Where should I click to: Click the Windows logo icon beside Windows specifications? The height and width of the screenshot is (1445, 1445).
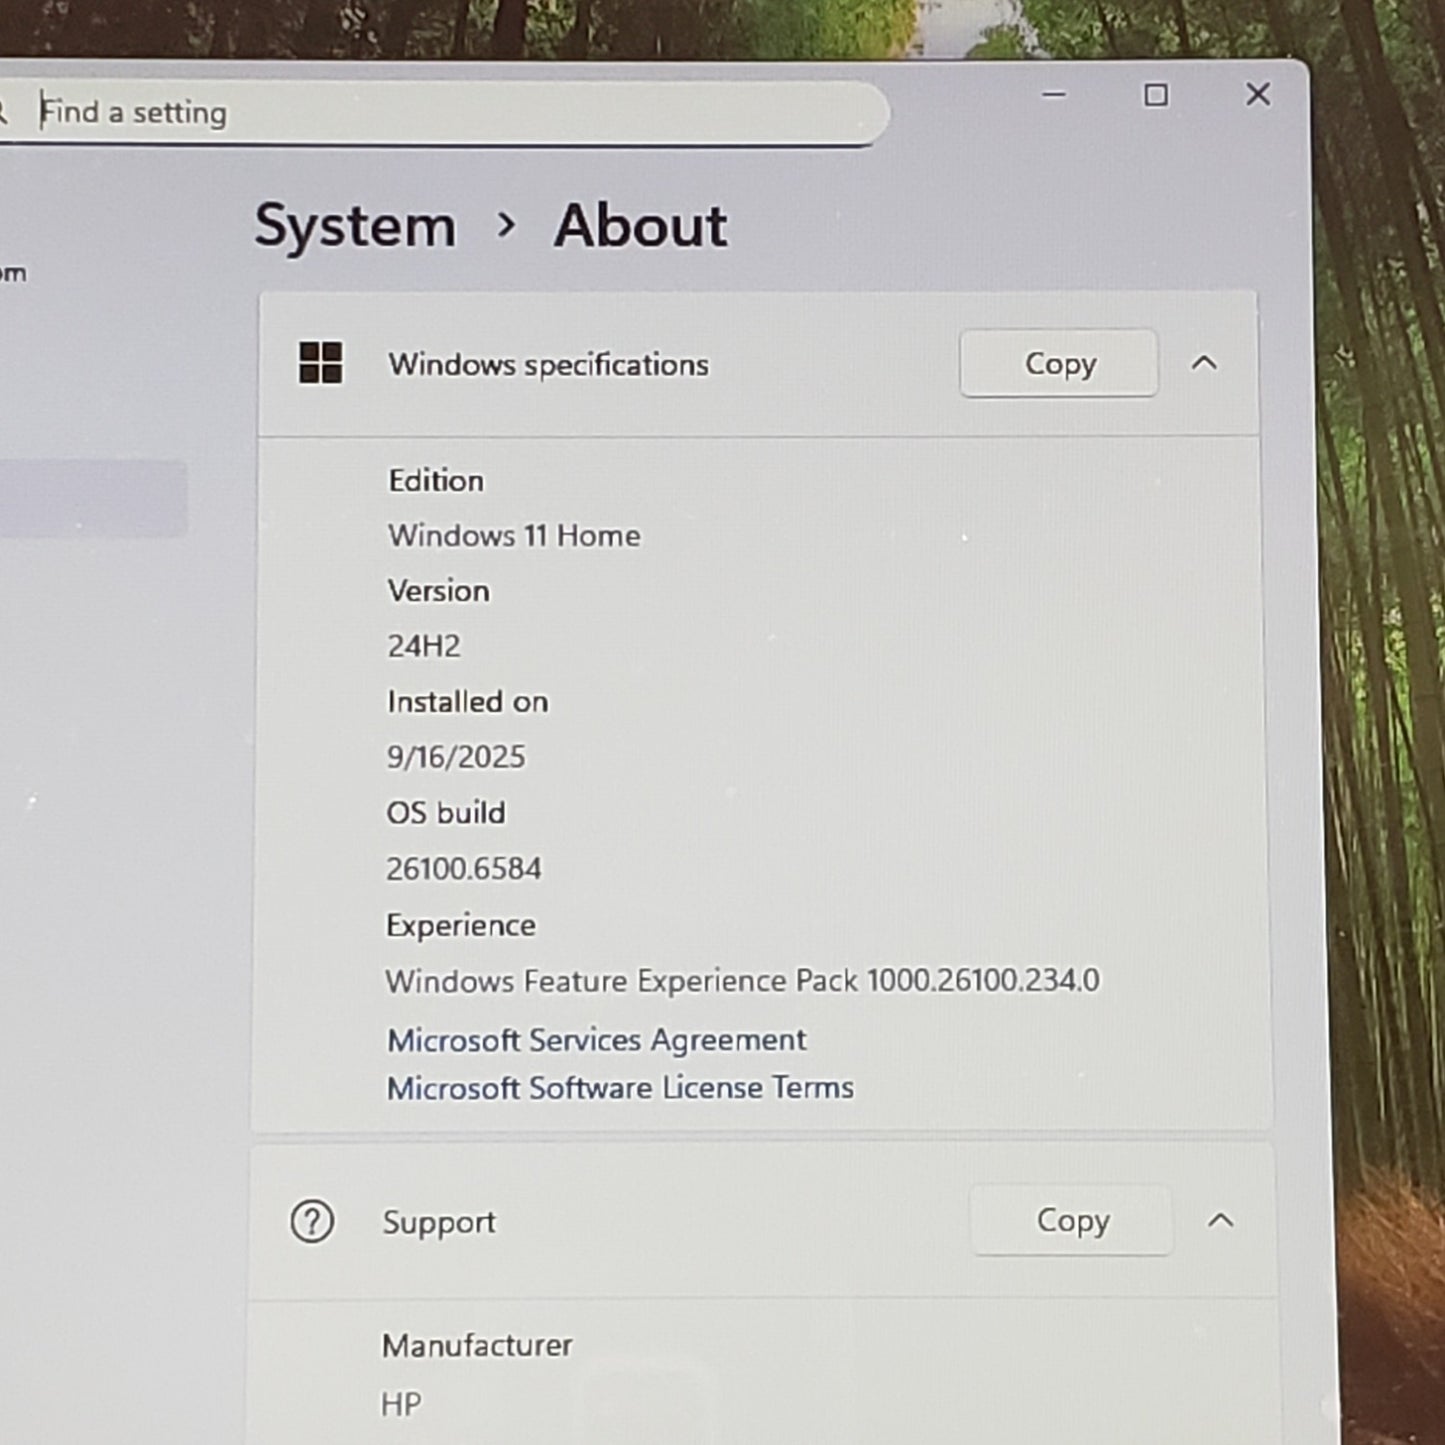click(x=320, y=363)
